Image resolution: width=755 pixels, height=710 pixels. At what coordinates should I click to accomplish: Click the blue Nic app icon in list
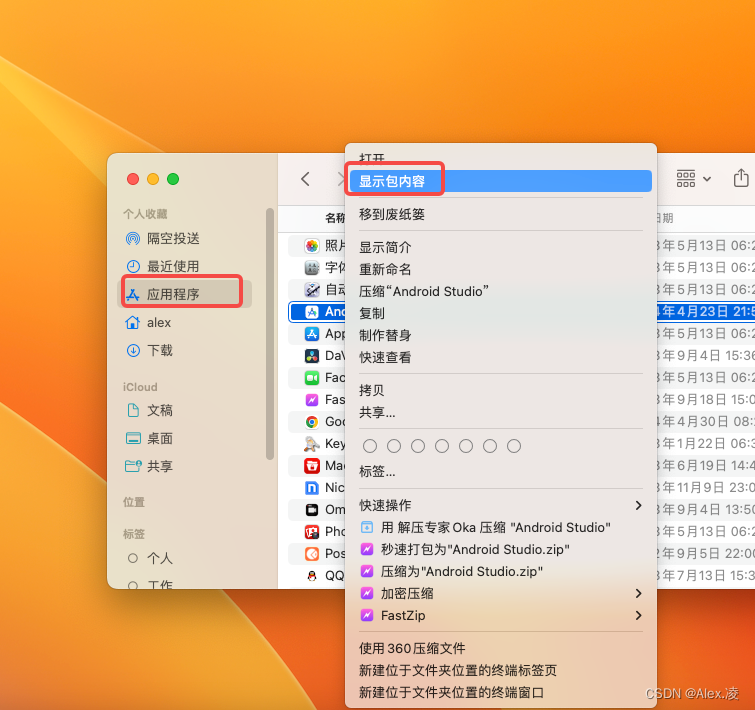click(312, 488)
